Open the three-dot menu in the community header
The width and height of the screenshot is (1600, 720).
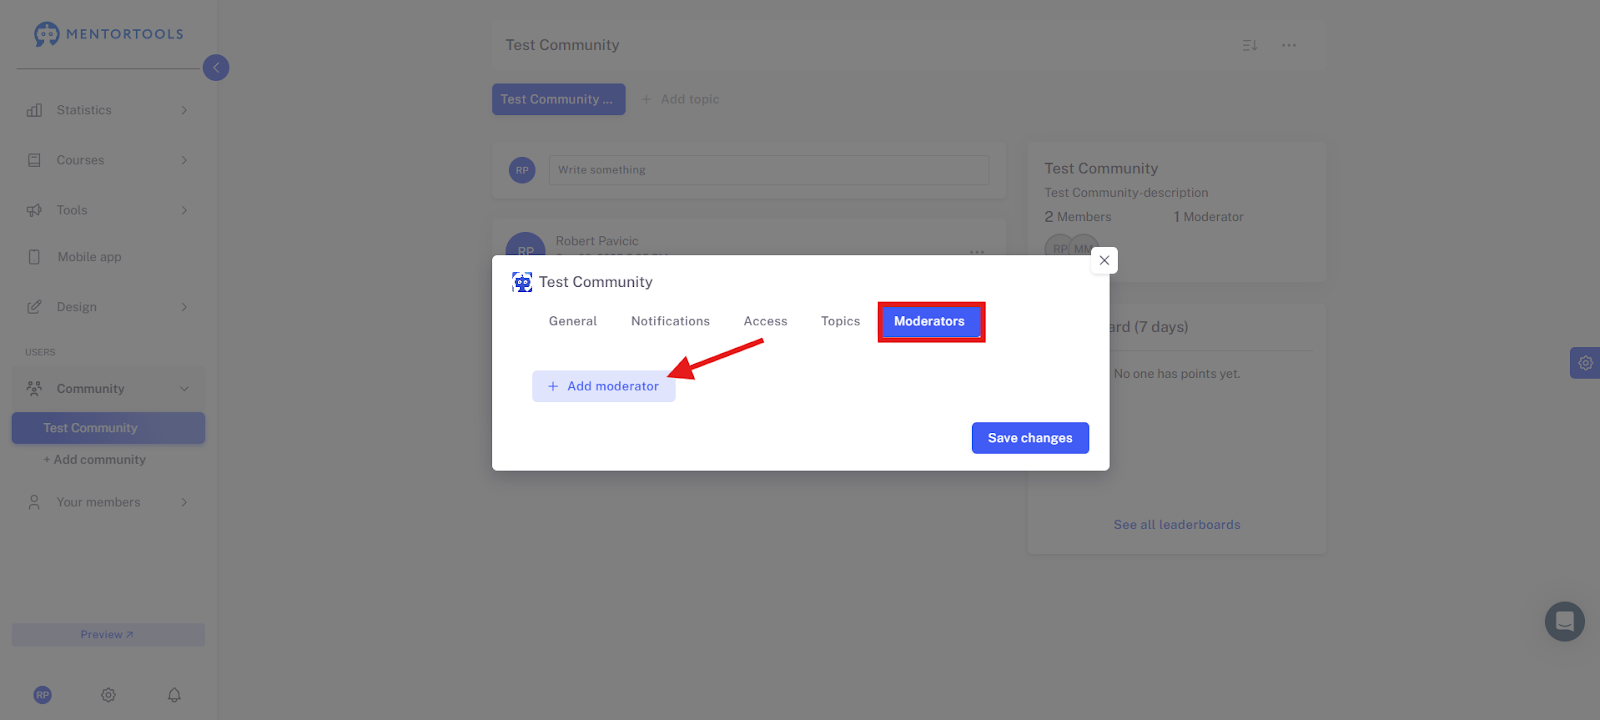click(x=1289, y=45)
